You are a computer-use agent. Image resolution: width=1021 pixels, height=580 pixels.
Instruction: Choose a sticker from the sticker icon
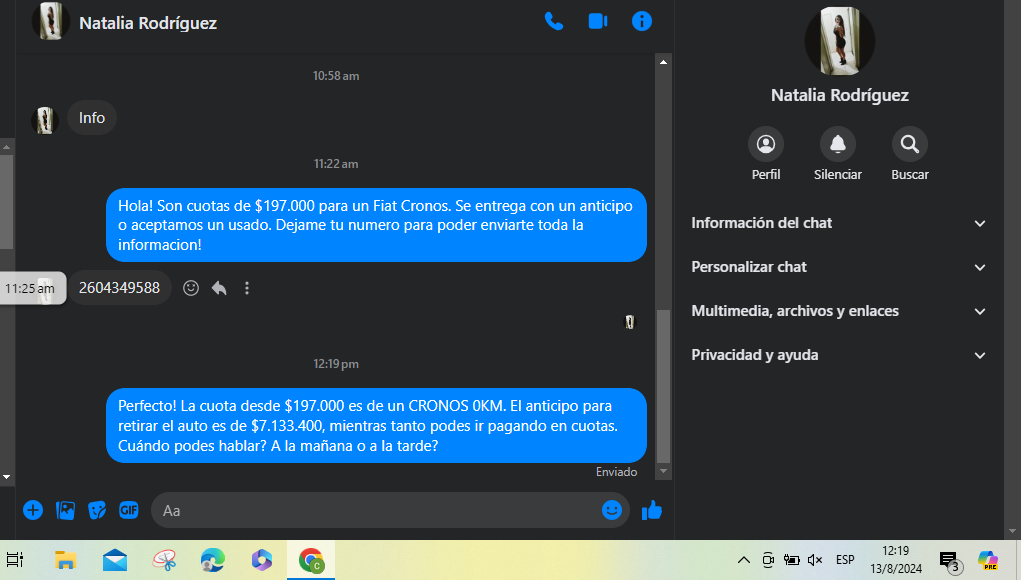[x=97, y=510]
